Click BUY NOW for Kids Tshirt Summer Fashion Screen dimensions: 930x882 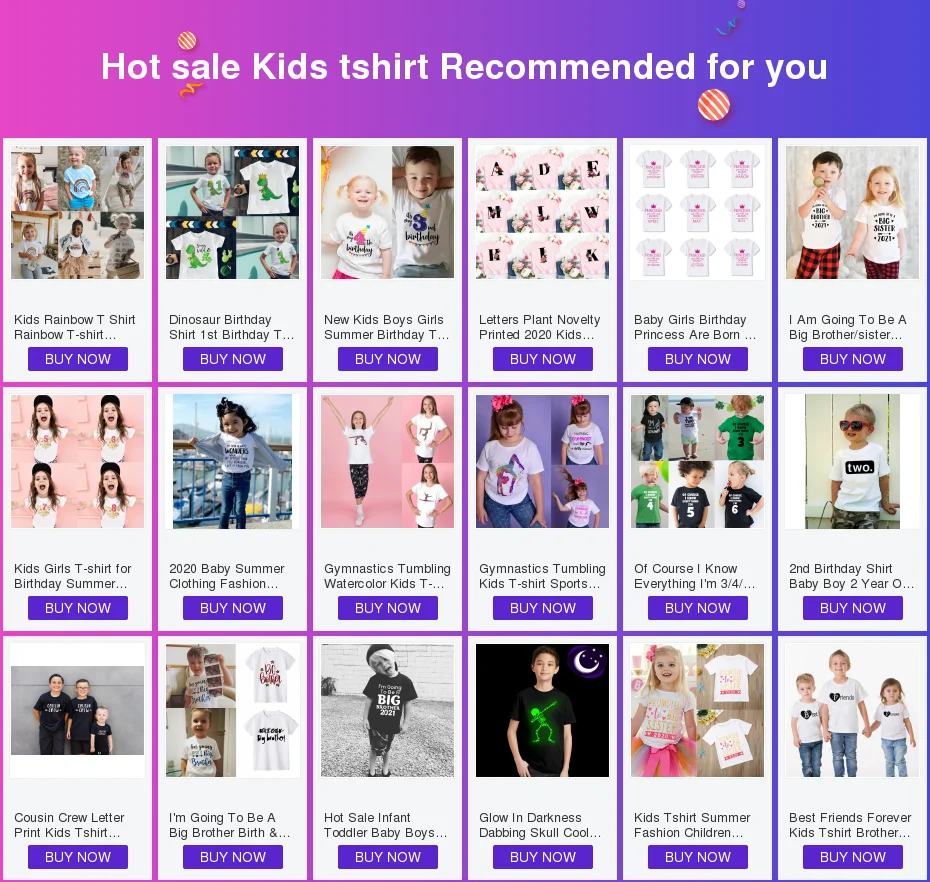(x=698, y=858)
